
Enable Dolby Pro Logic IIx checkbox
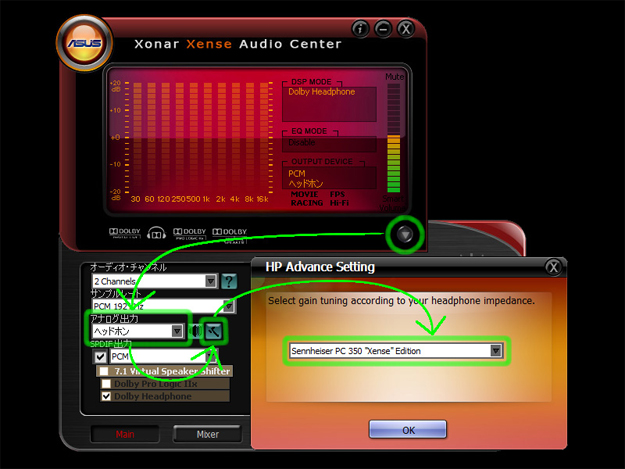click(x=106, y=384)
